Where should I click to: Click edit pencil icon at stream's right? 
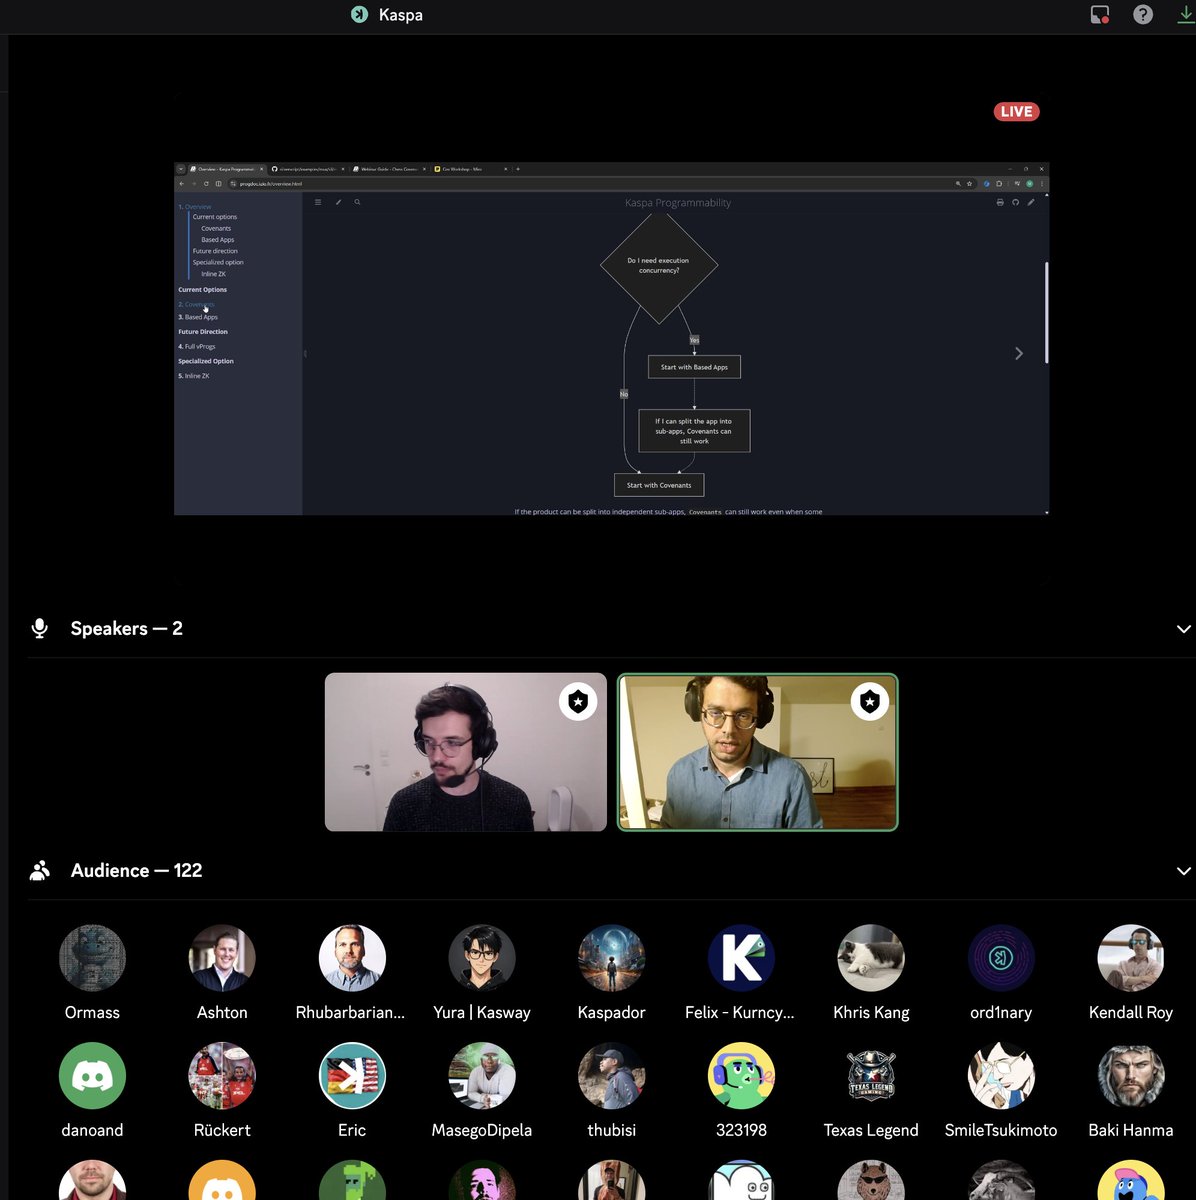point(1031,202)
